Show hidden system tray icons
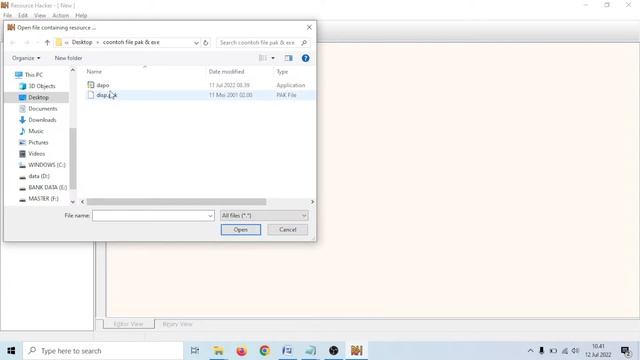Image resolution: width=640 pixels, height=360 pixels. click(530, 351)
